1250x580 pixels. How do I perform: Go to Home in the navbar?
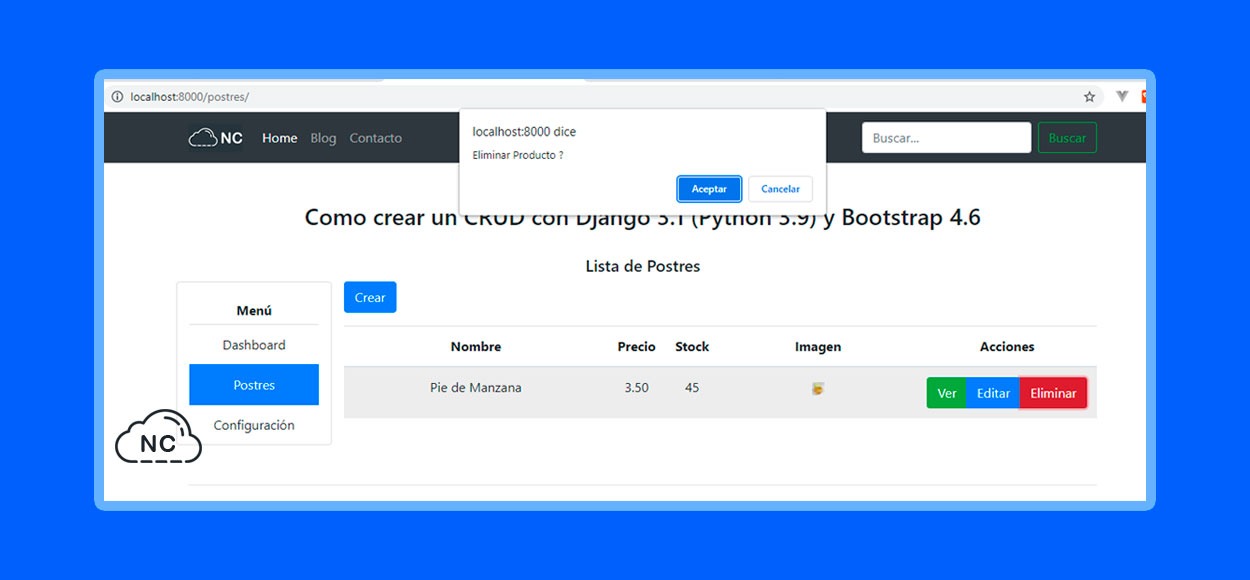280,138
